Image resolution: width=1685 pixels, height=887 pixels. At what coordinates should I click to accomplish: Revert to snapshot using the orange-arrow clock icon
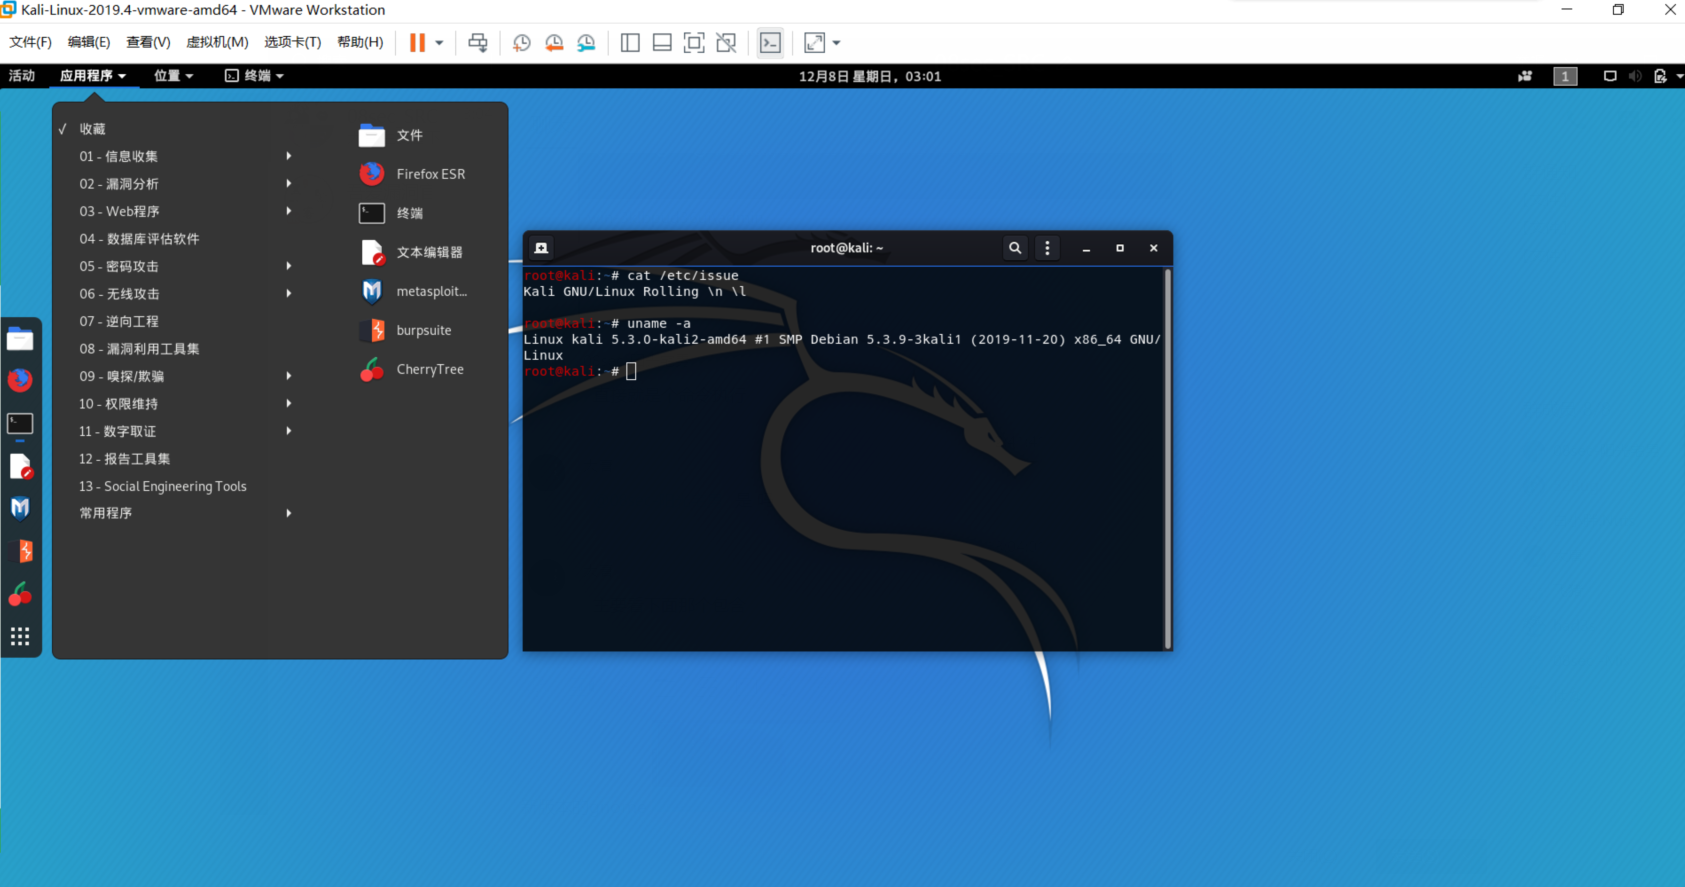(x=554, y=43)
